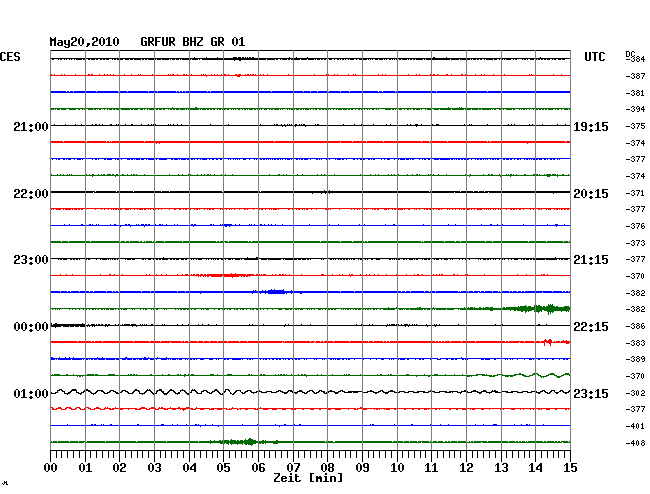Click the DC value '-373'
650x494 pixels.
(x=635, y=243)
